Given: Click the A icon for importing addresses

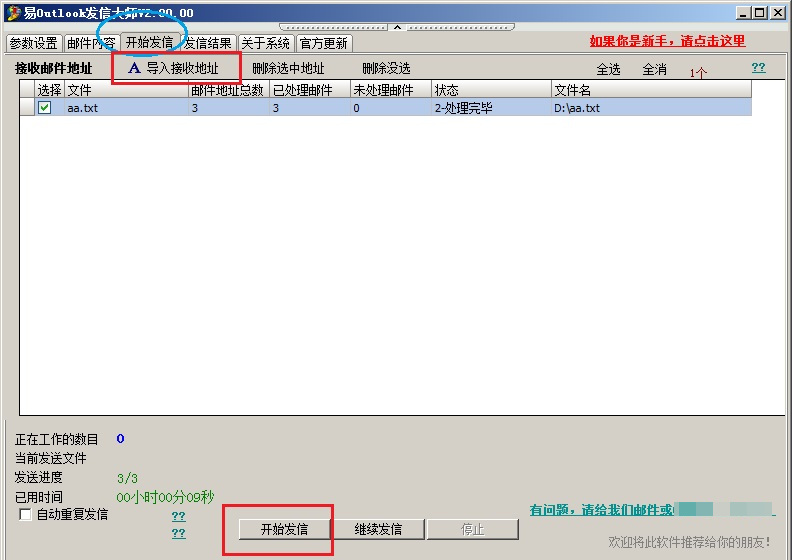Looking at the screenshot, I should point(134,68).
